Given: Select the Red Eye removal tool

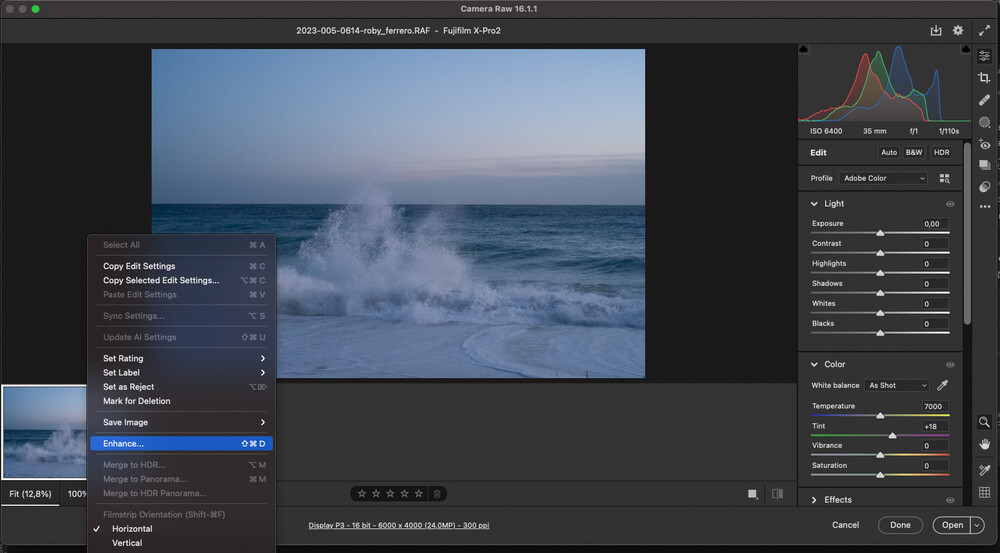Looking at the screenshot, I should 985,145.
